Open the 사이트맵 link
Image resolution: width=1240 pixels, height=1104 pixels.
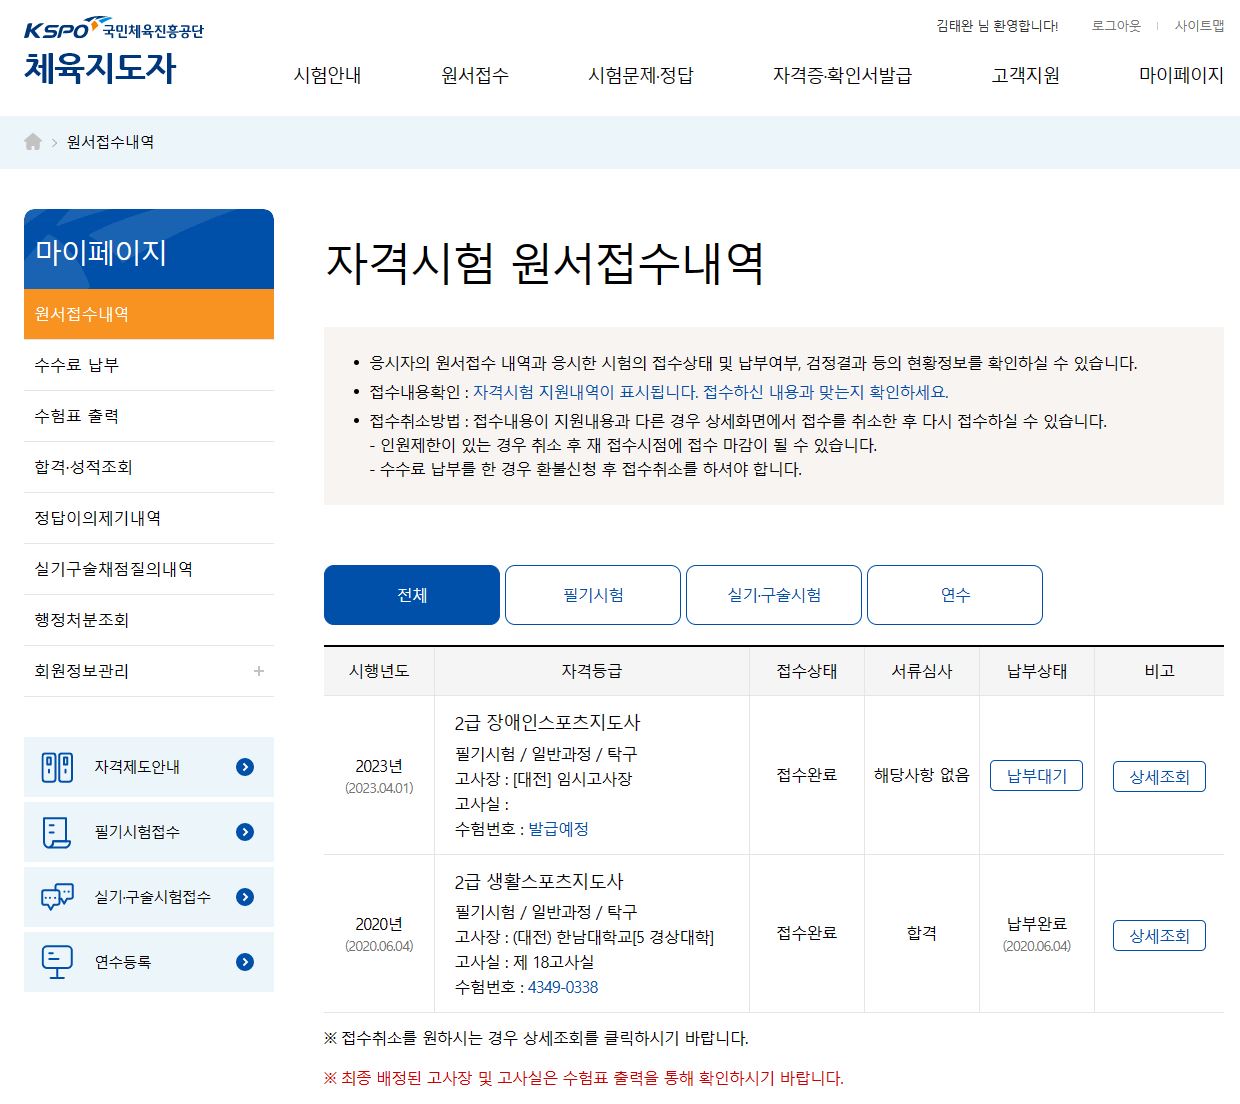[1199, 26]
